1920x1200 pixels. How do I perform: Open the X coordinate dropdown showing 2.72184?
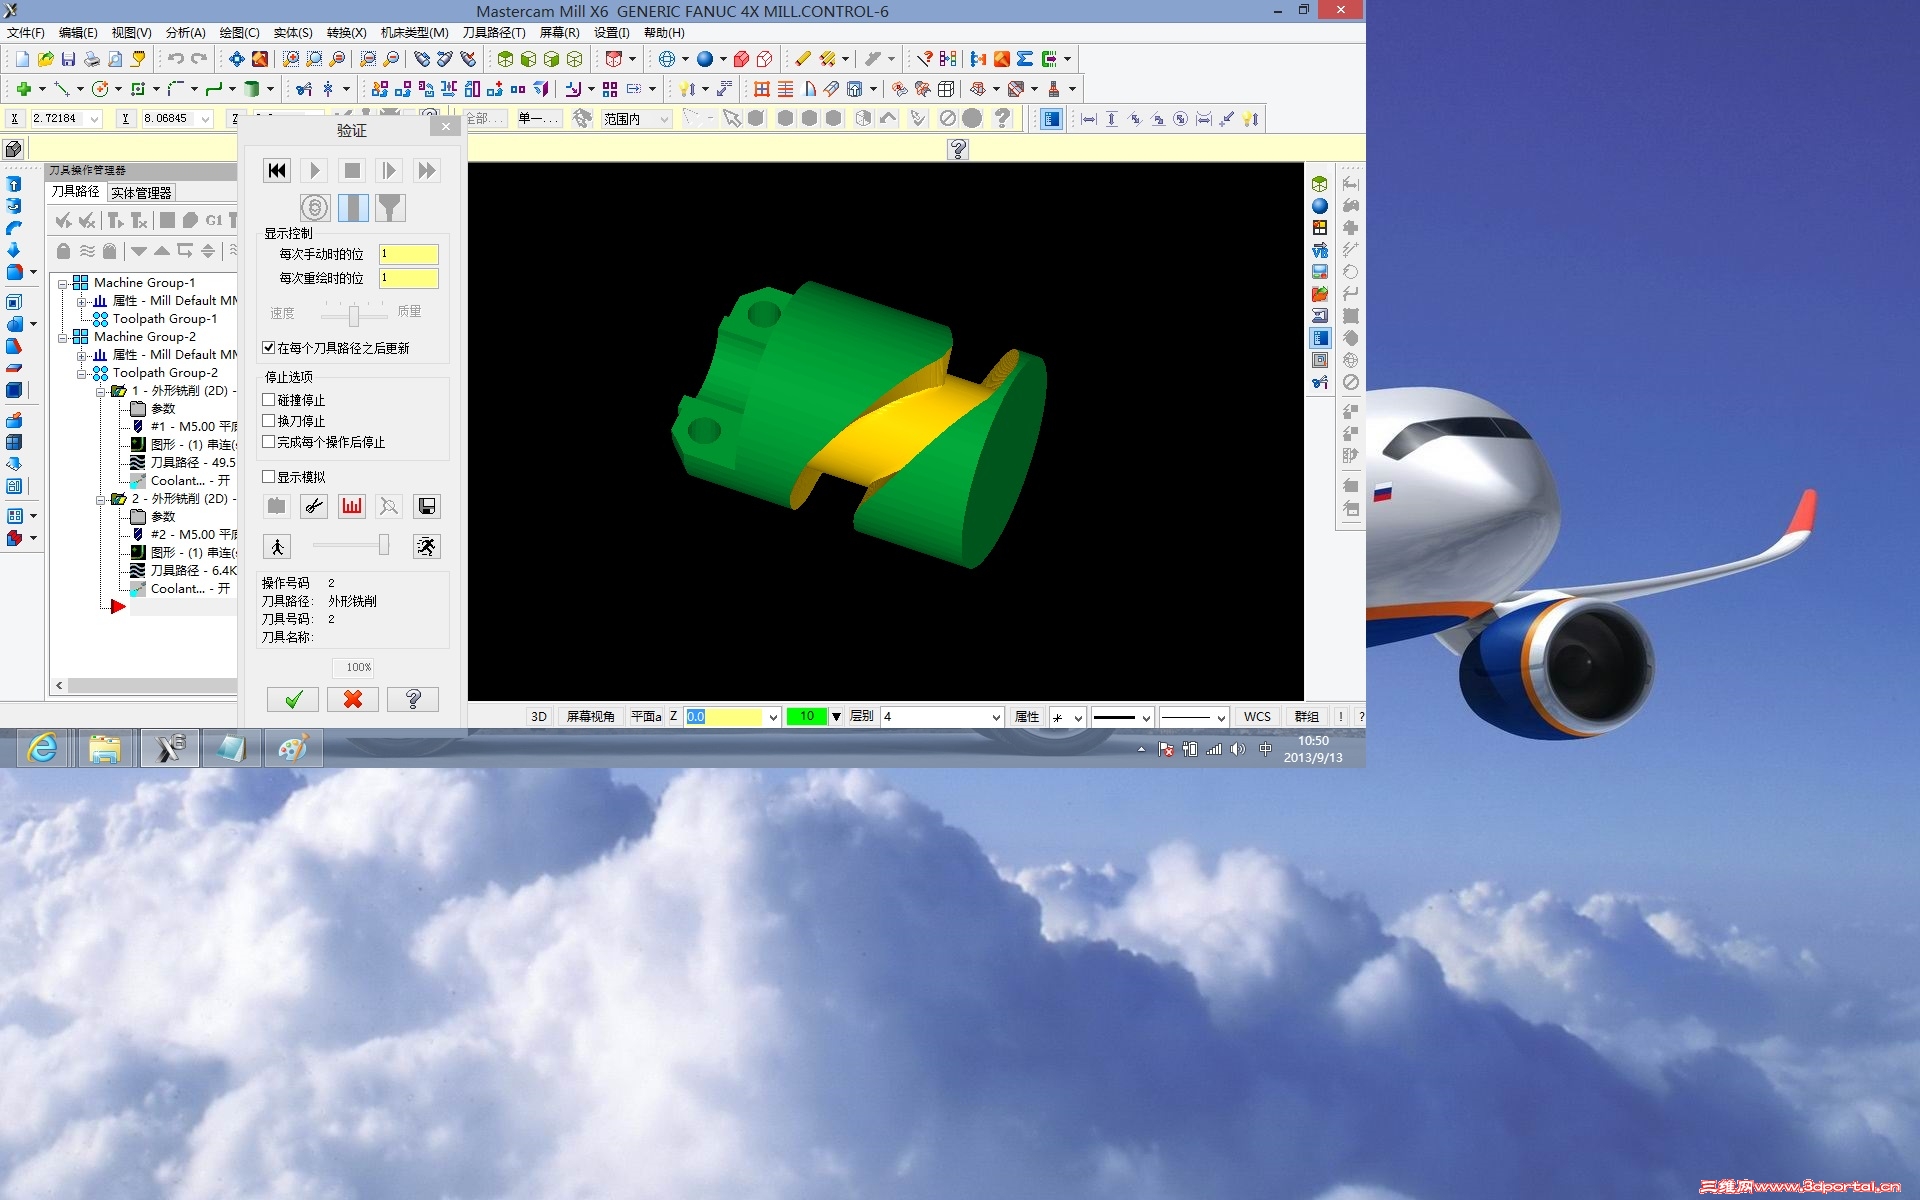(x=95, y=119)
